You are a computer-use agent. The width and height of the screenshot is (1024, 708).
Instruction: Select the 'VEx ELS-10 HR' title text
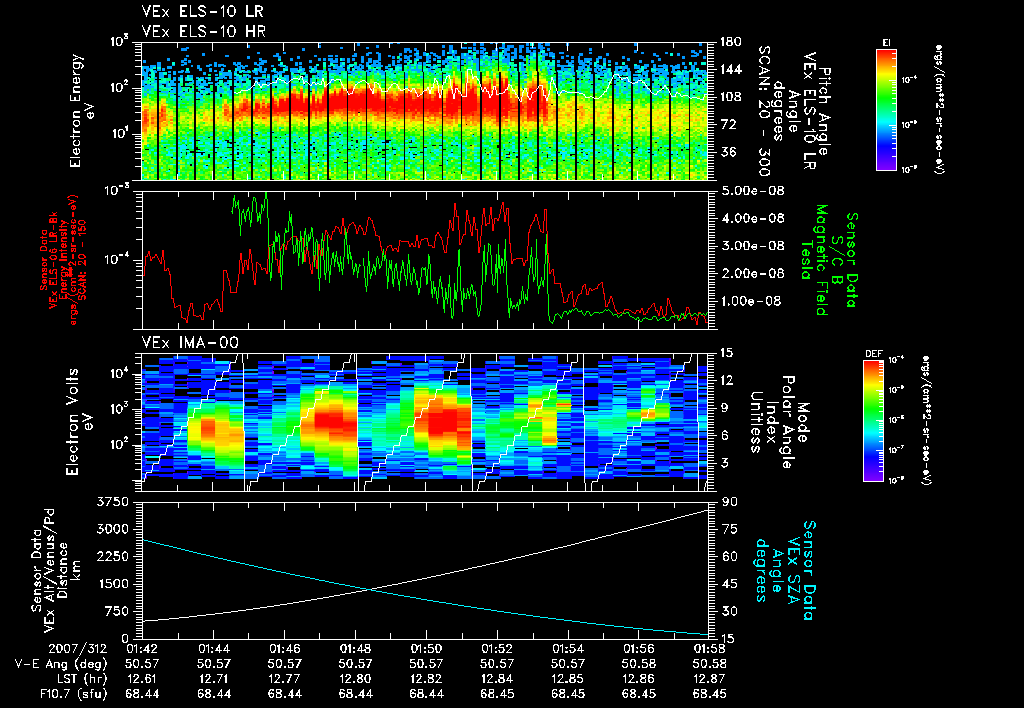point(204,31)
